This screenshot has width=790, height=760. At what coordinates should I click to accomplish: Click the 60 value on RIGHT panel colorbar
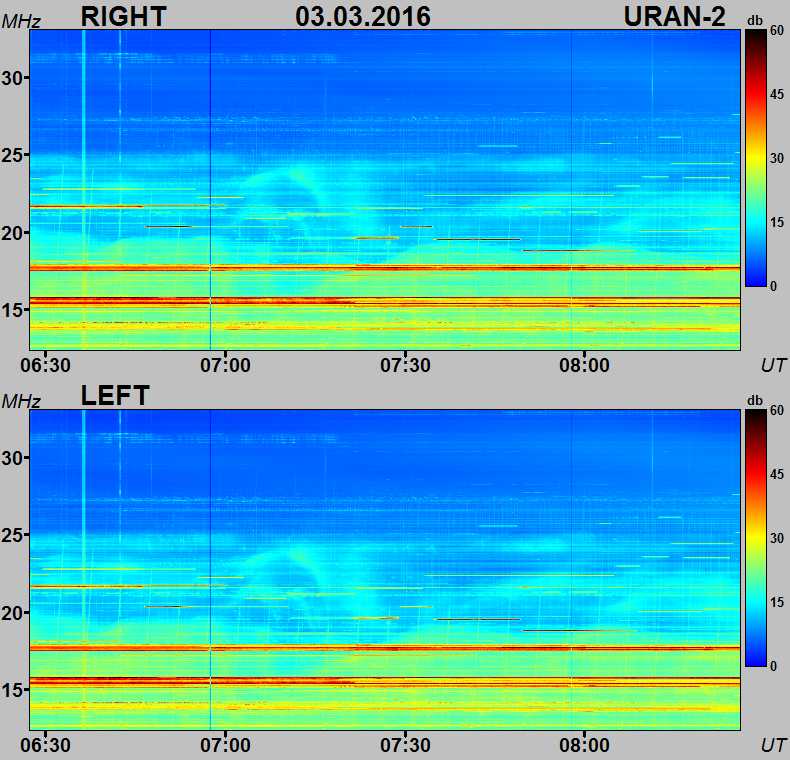tap(777, 30)
